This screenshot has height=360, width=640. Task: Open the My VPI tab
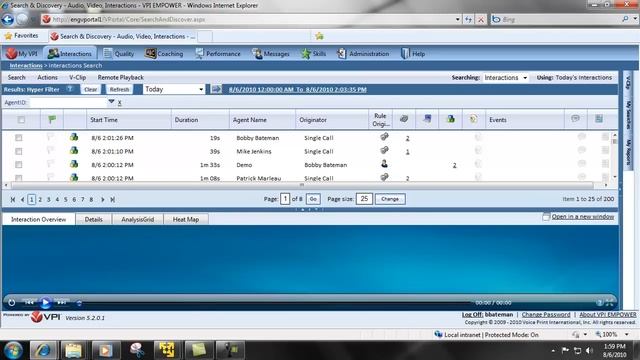coord(22,53)
